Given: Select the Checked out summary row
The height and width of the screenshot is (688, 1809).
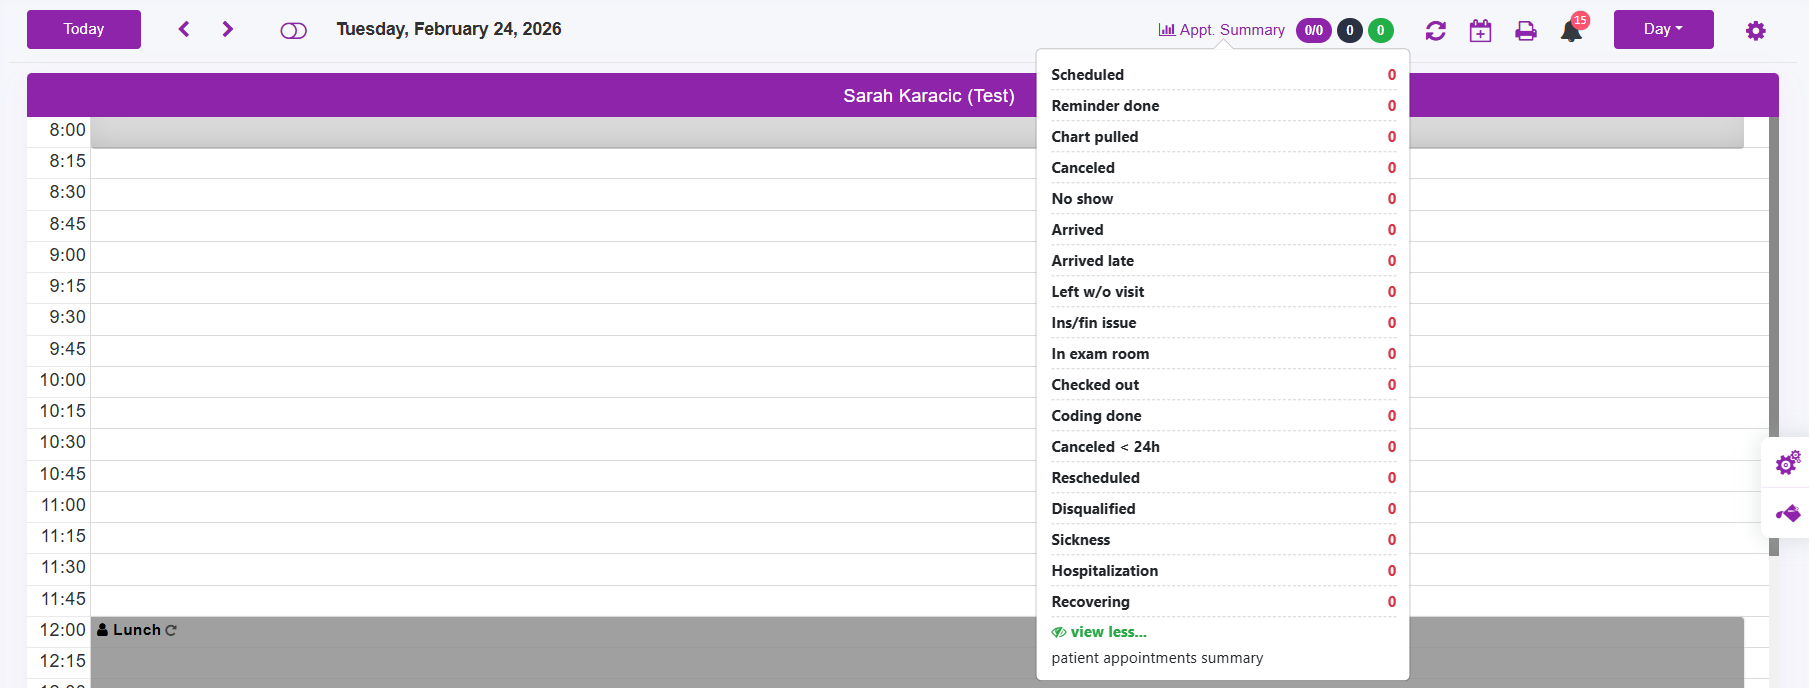Looking at the screenshot, I should (1223, 385).
